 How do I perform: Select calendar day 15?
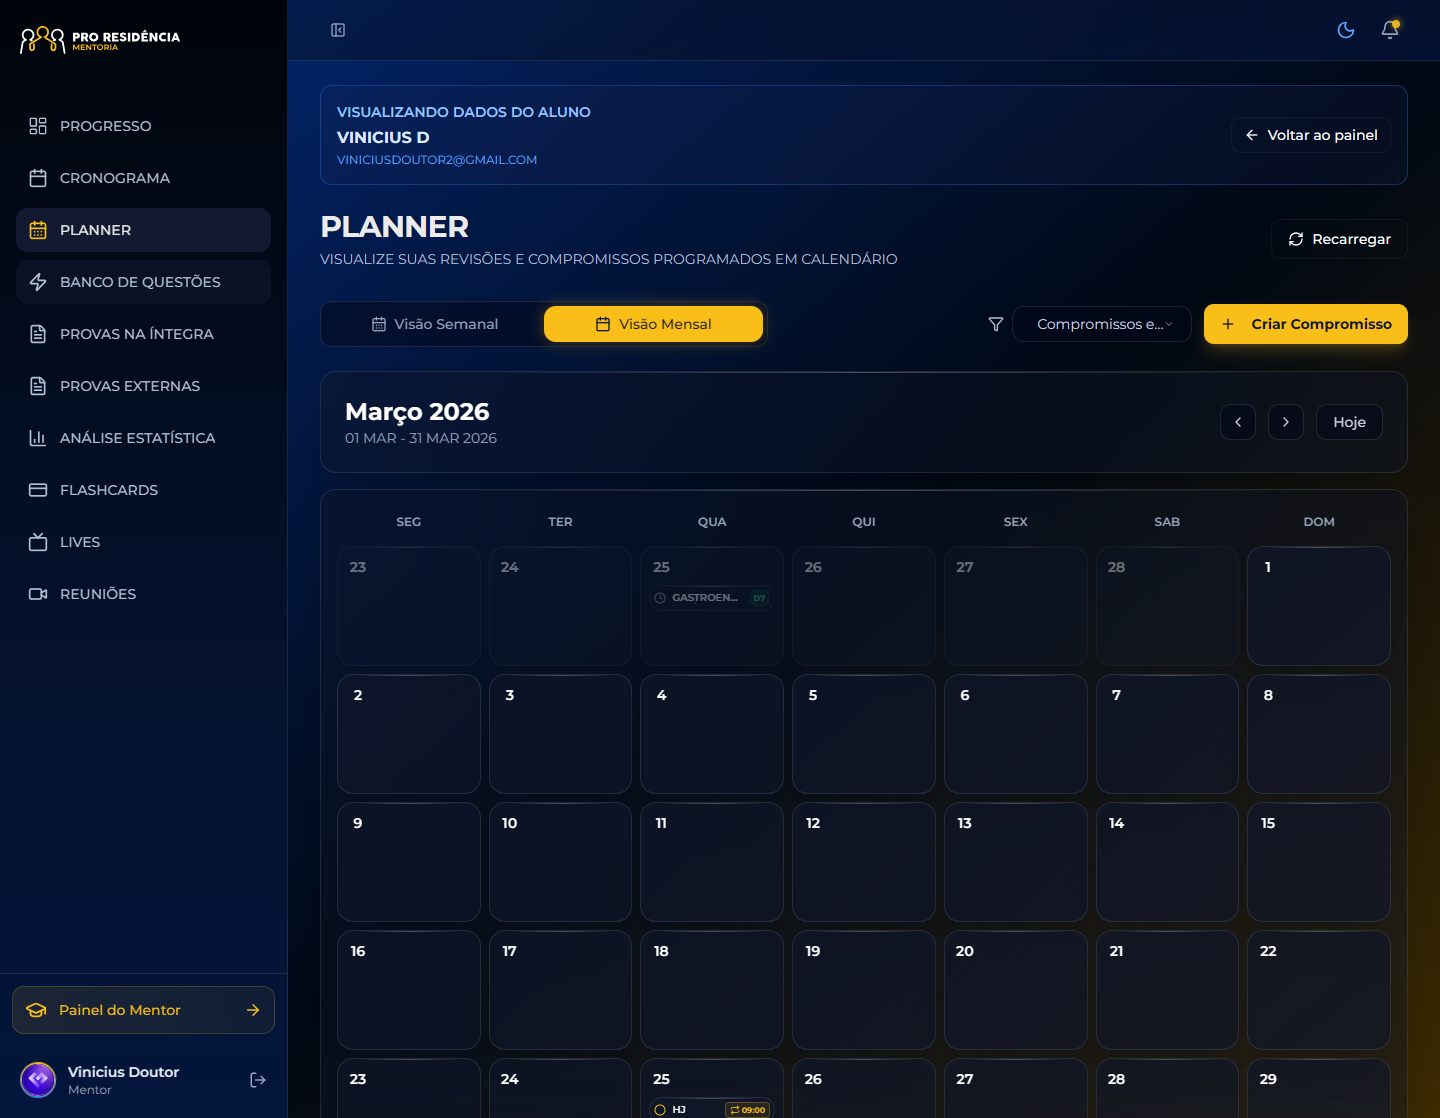coord(1319,862)
